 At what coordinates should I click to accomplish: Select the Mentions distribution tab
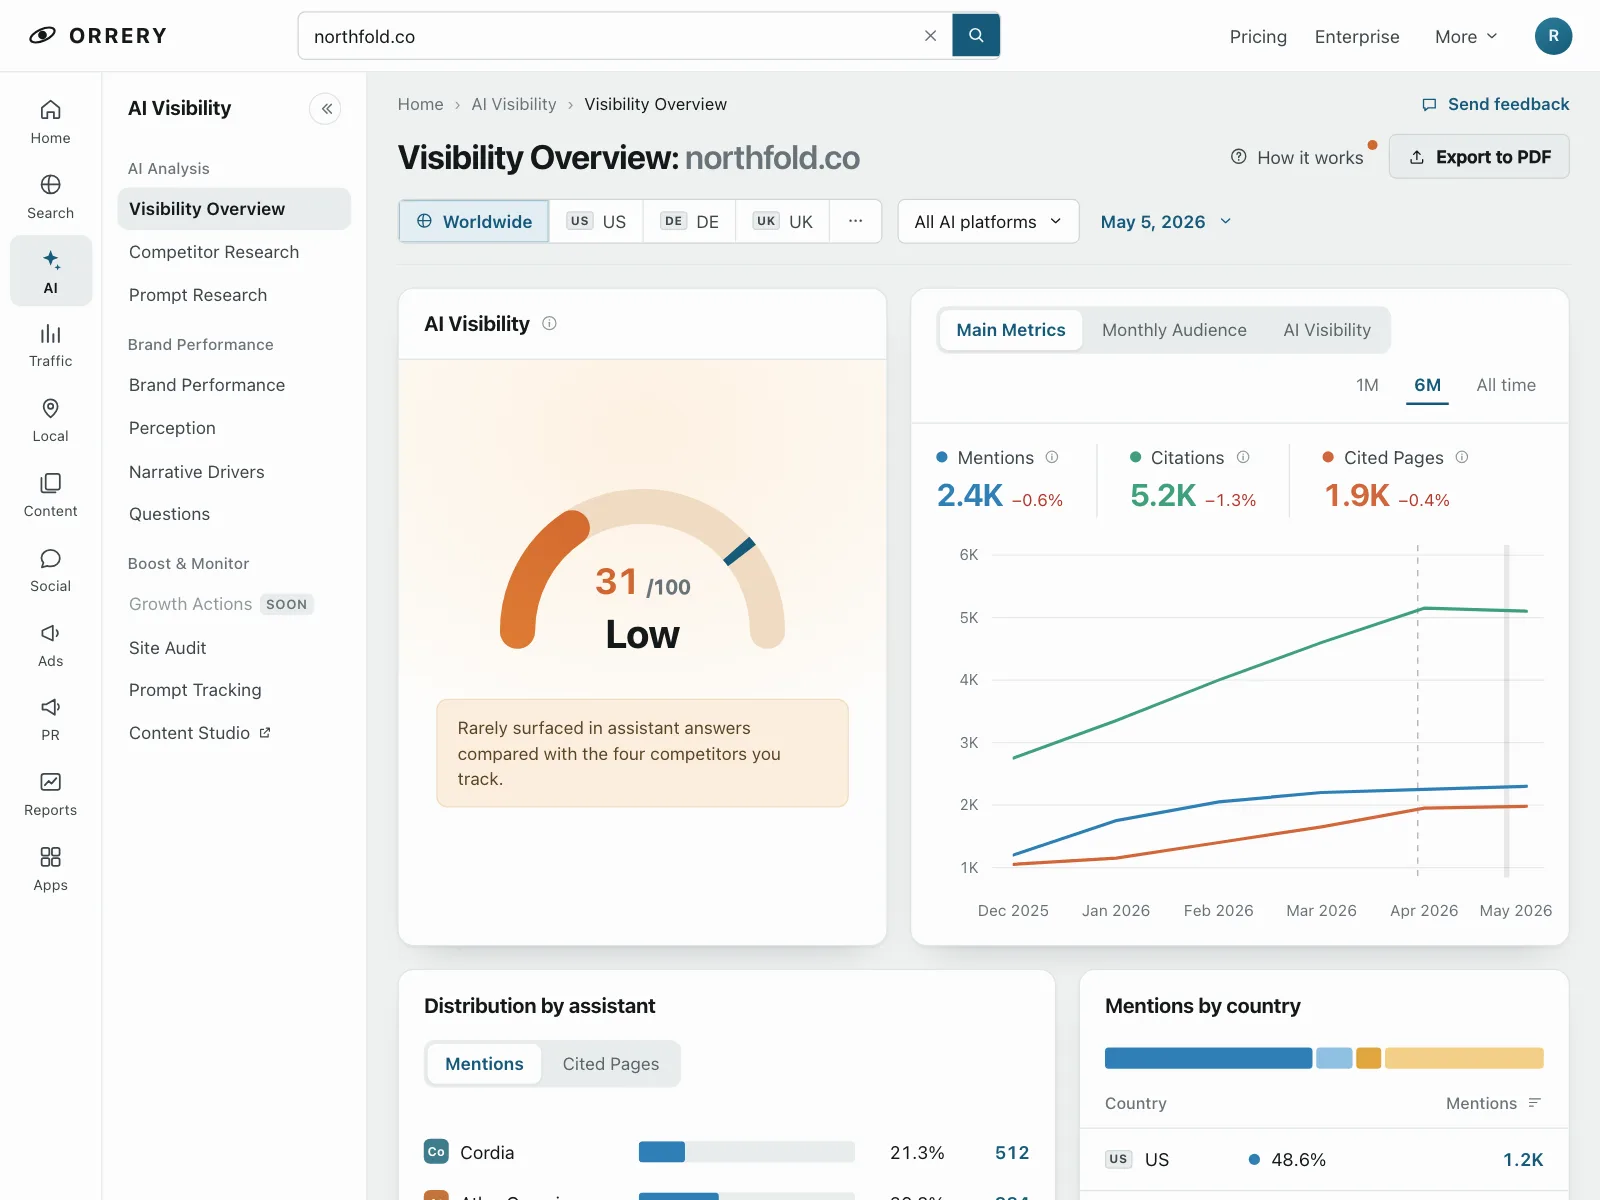pos(484,1064)
